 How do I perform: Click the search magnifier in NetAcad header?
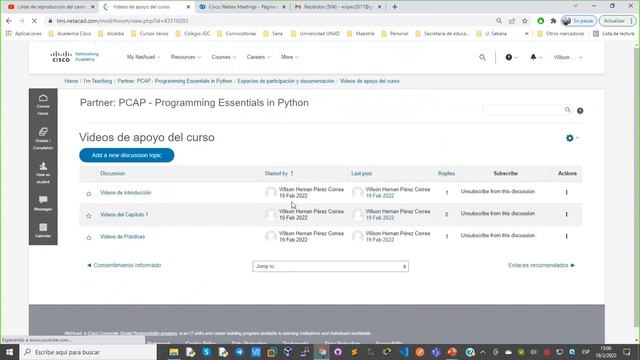[482, 58]
